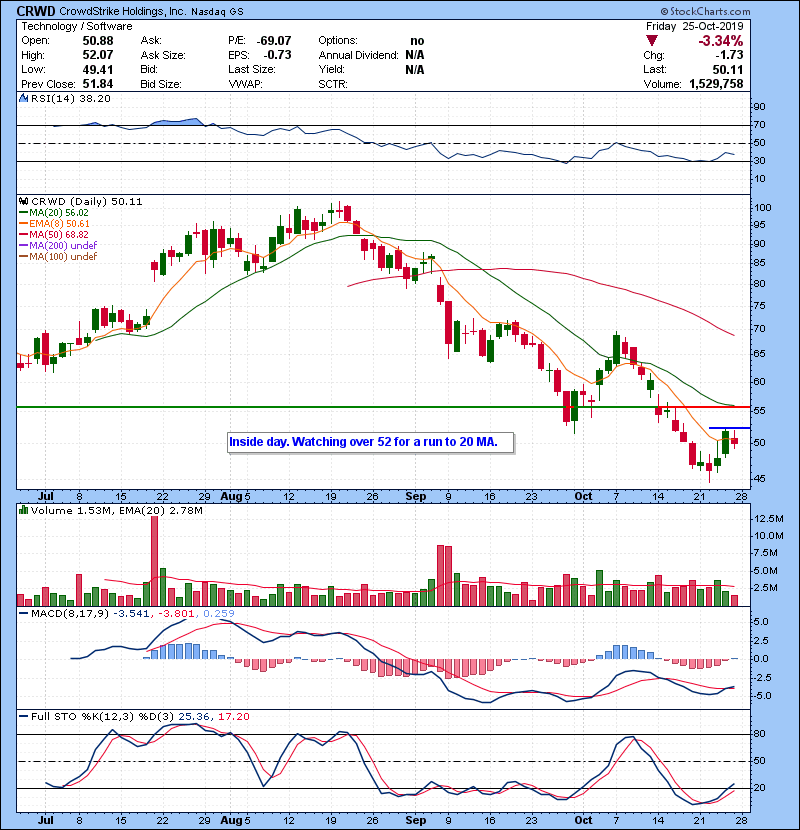Screen dimensions: 800x830
Task: Click the P/E value -69.07
Action: pos(274,41)
